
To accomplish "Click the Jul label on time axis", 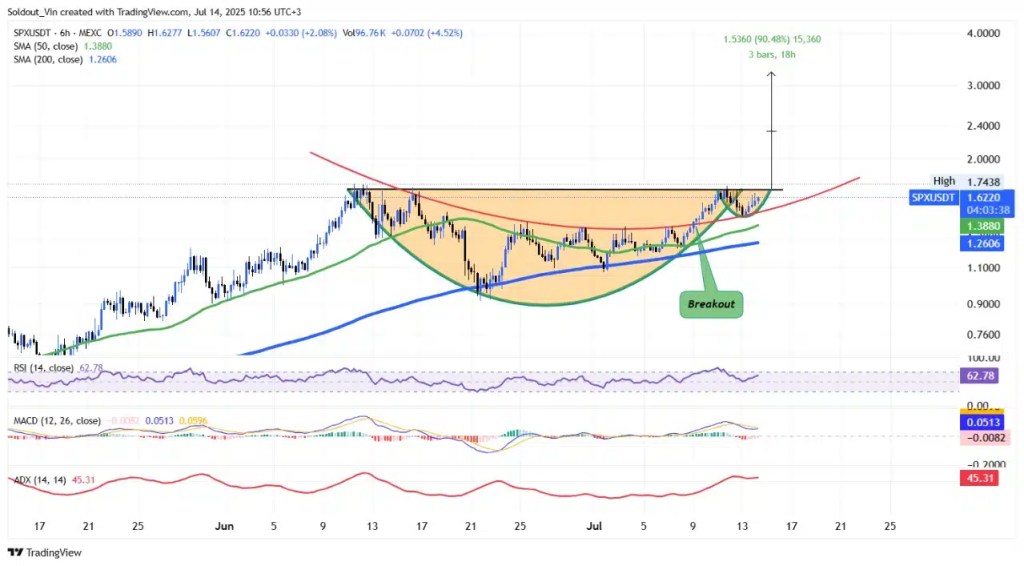I will coord(594,524).
